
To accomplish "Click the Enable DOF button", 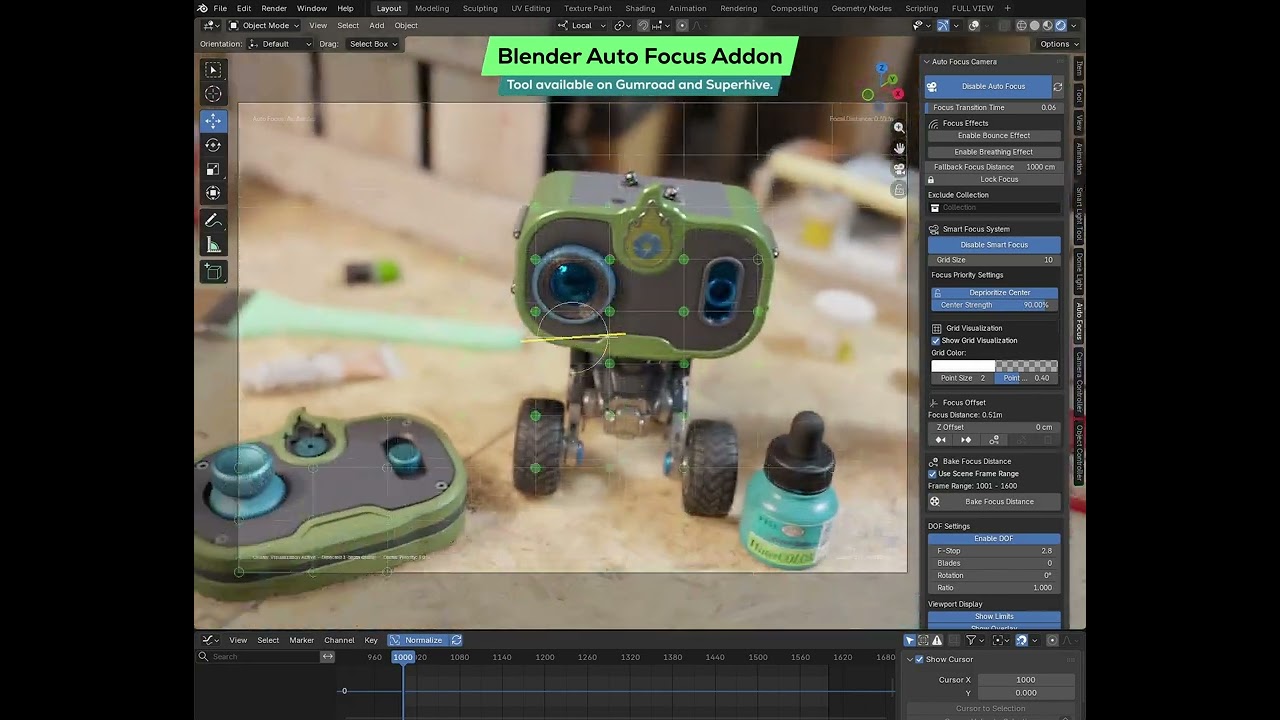I will tap(994, 539).
